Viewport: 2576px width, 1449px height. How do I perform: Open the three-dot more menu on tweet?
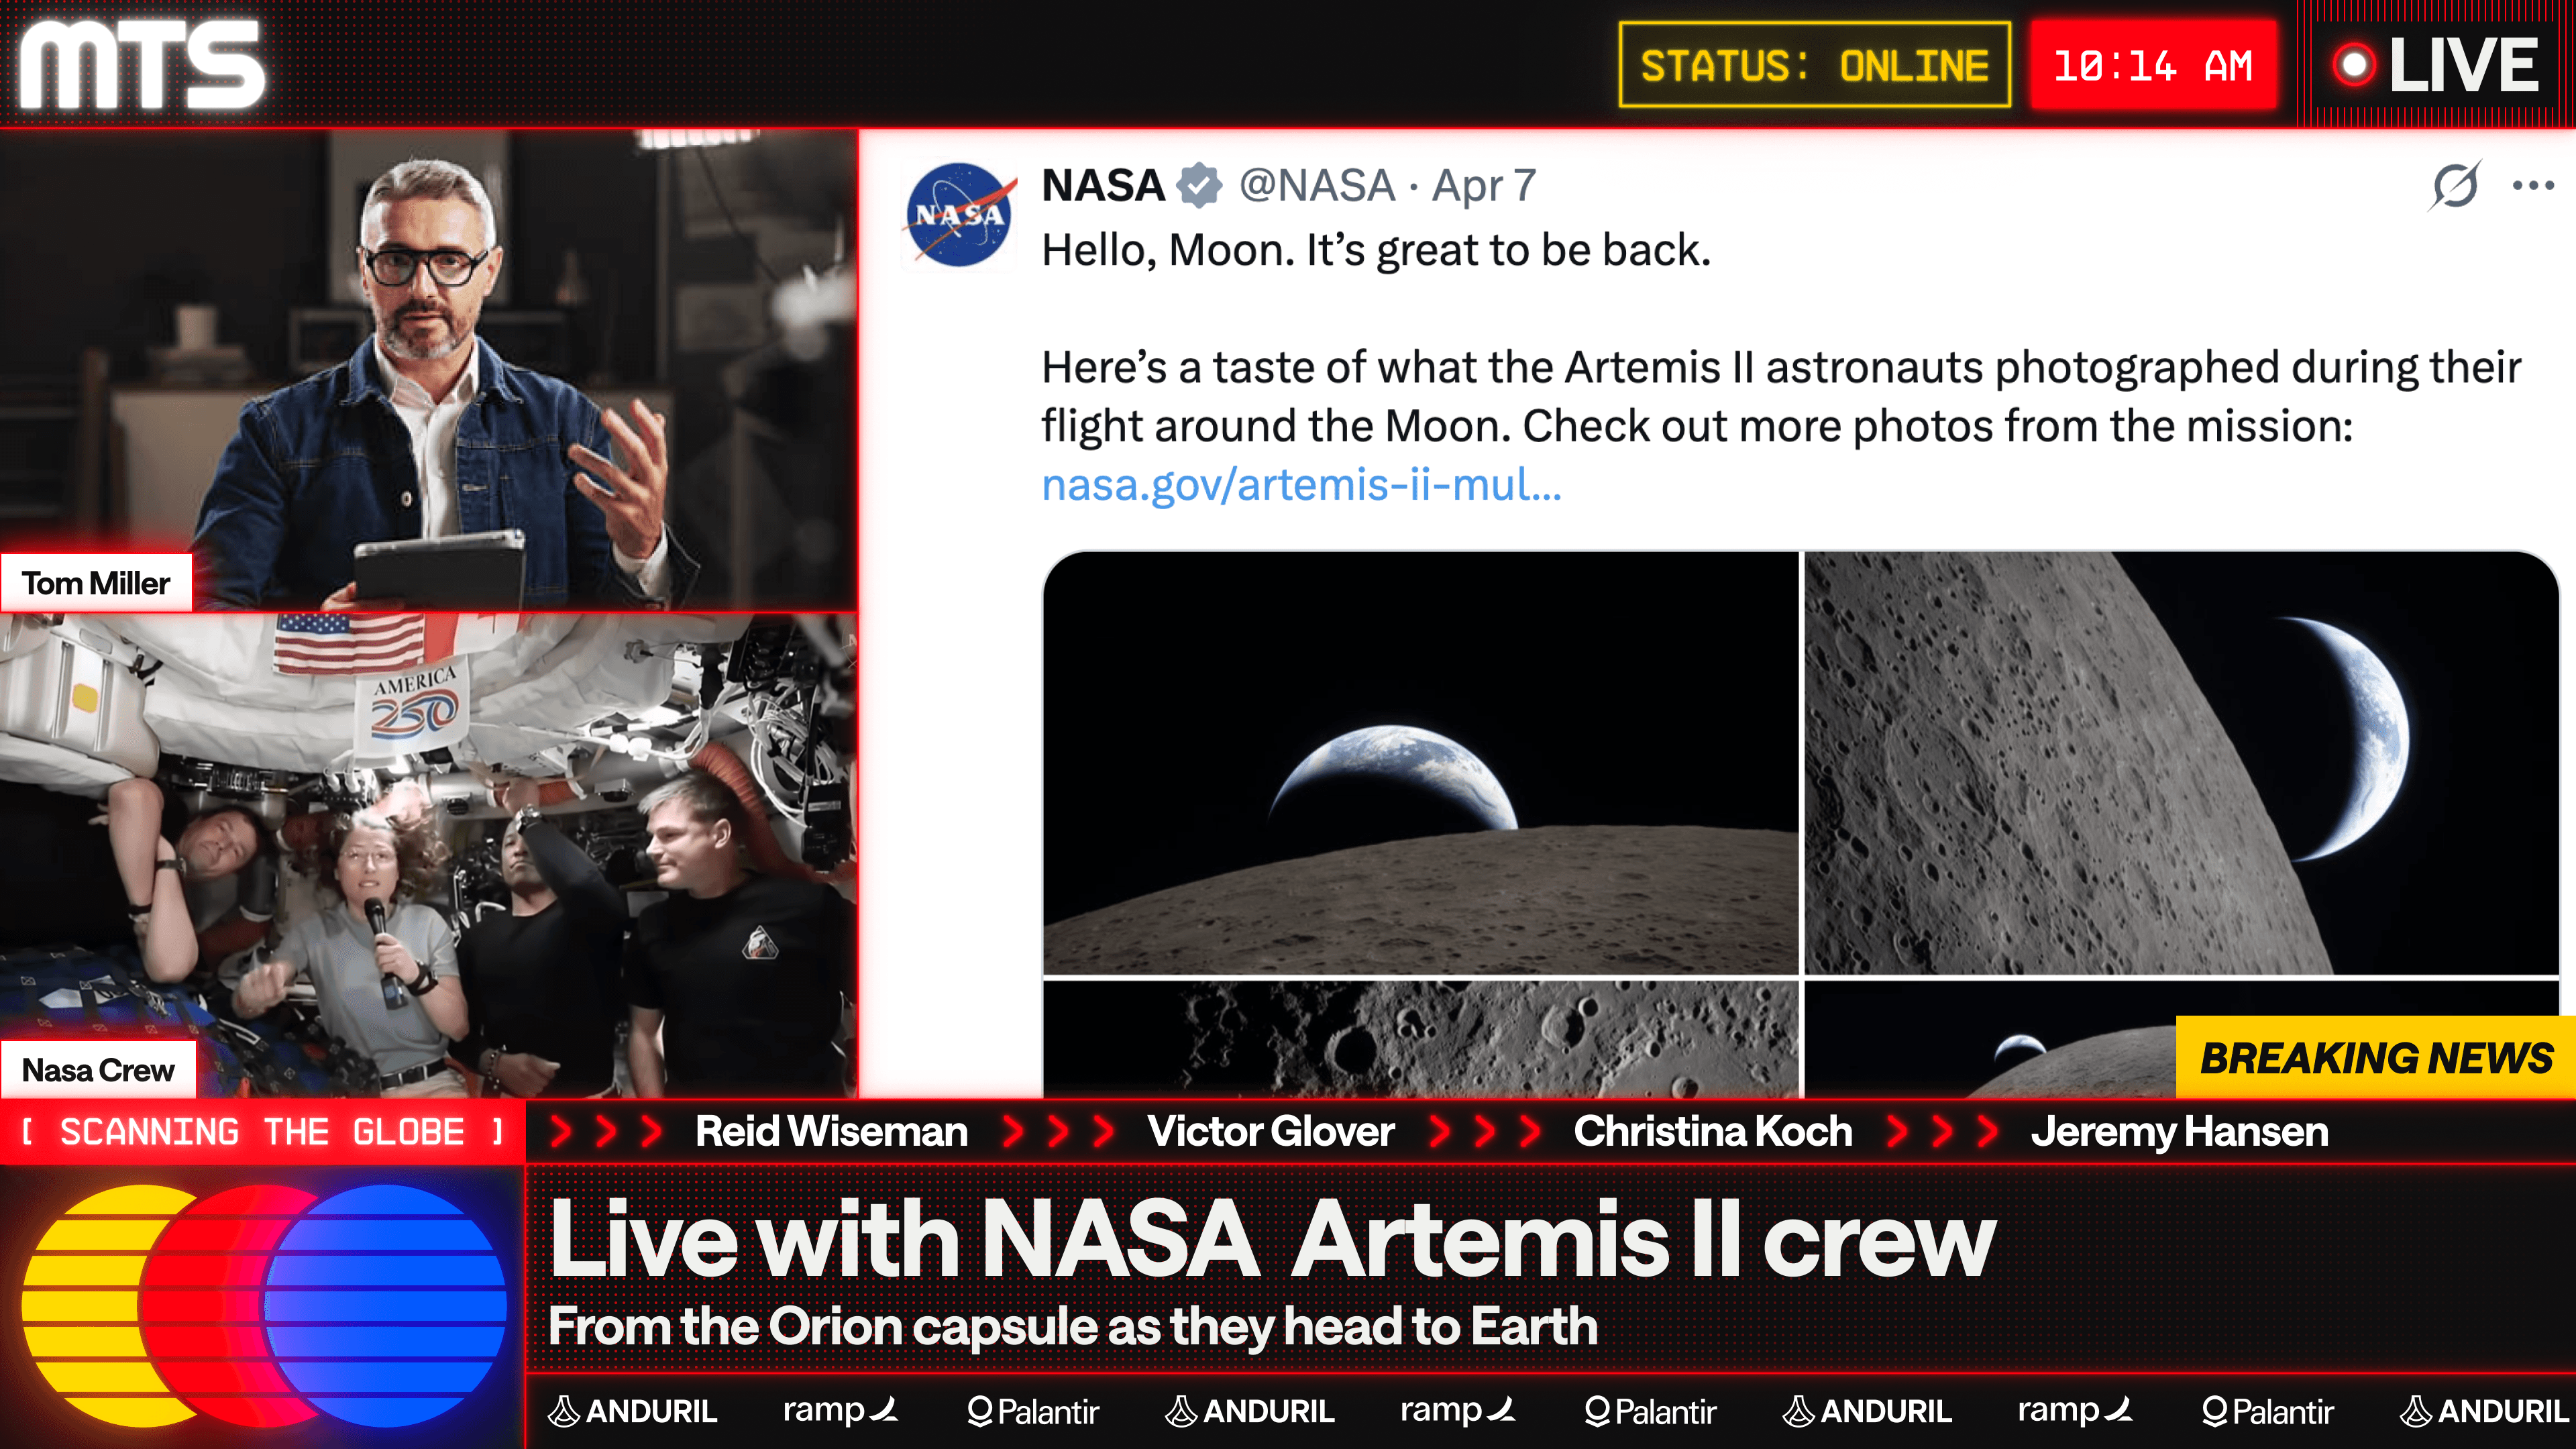2533,185
